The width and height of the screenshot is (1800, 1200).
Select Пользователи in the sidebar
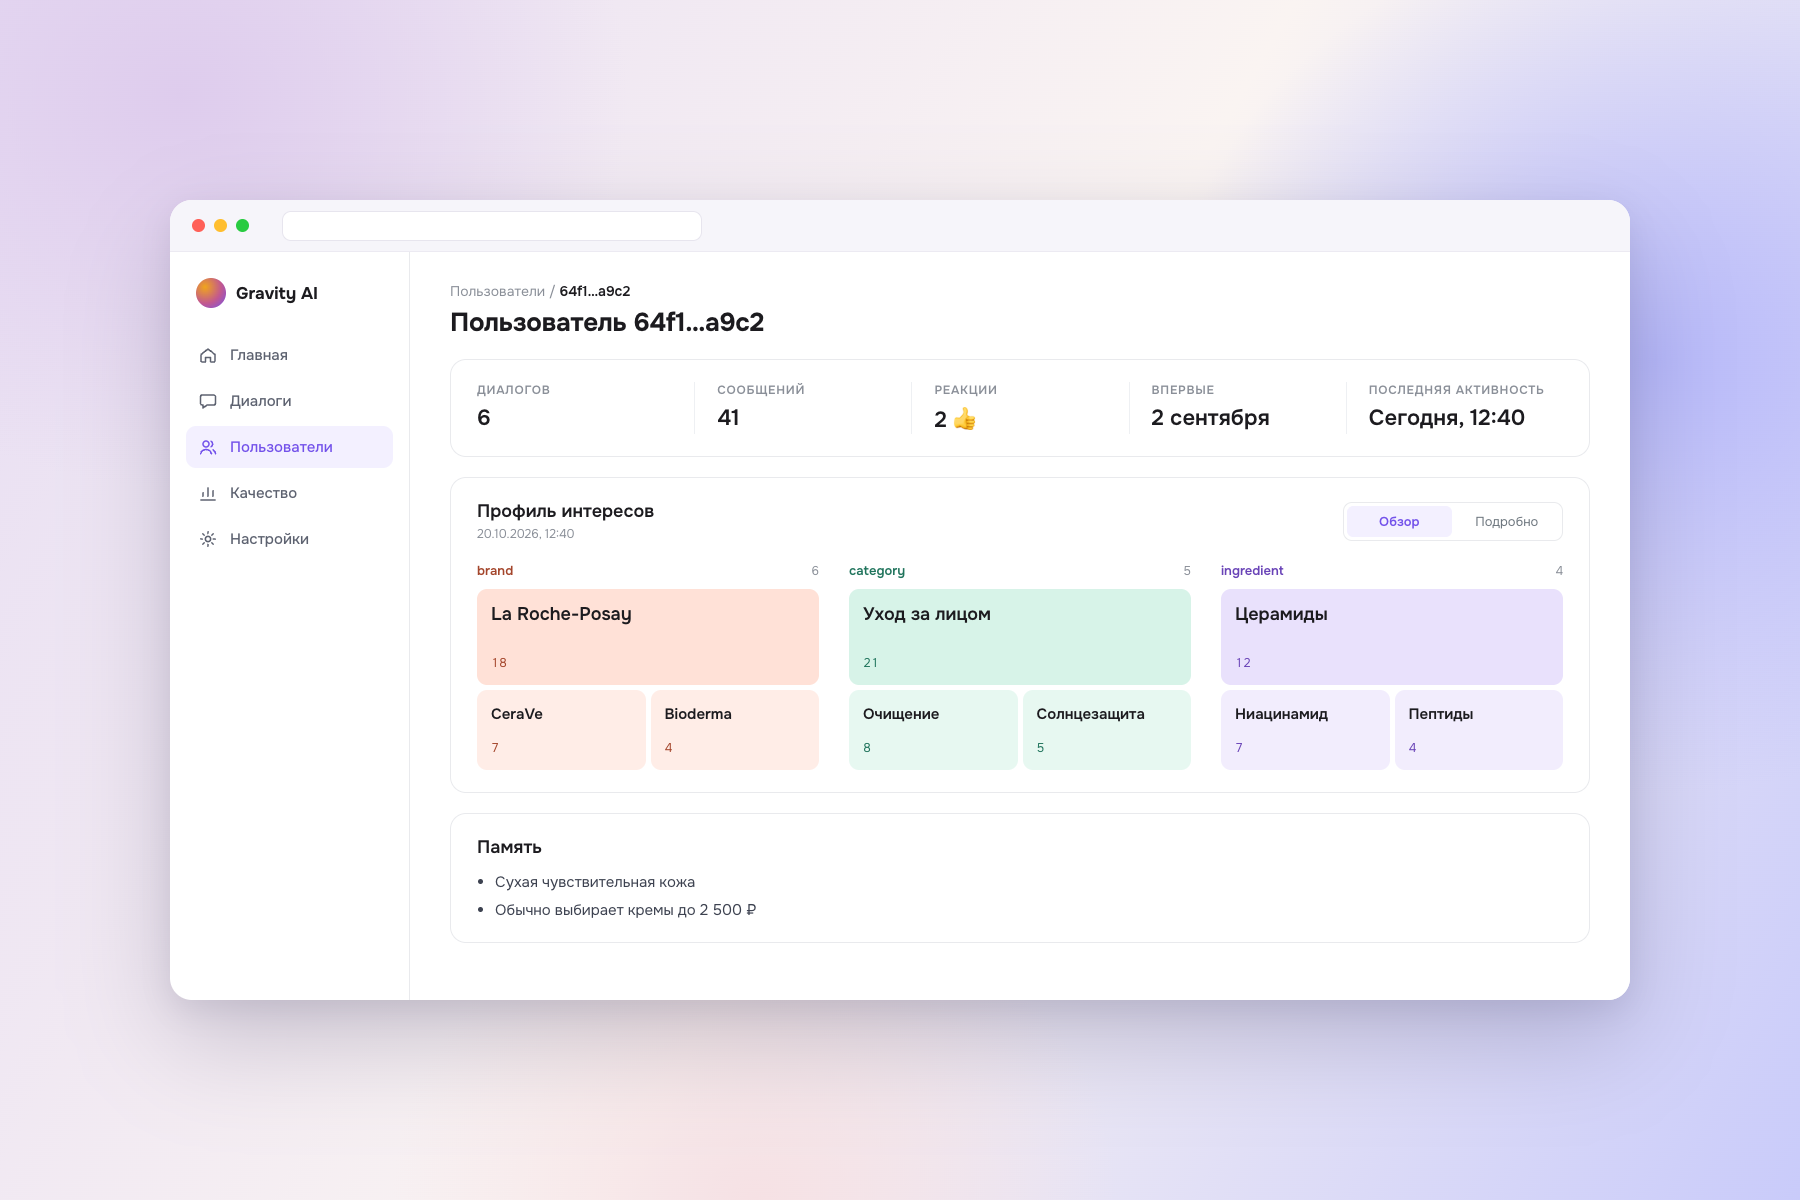click(x=289, y=447)
